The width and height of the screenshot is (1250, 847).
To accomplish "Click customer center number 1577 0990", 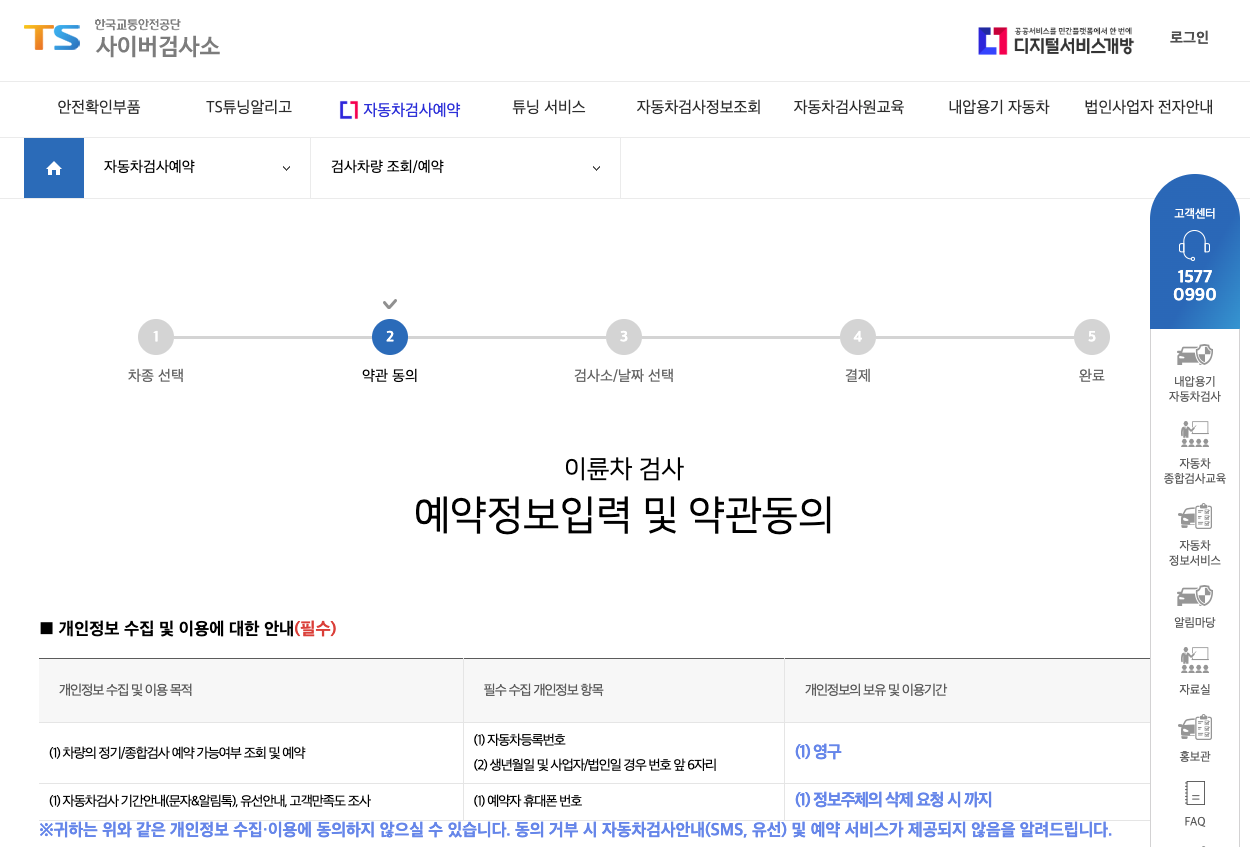I will (x=1195, y=286).
